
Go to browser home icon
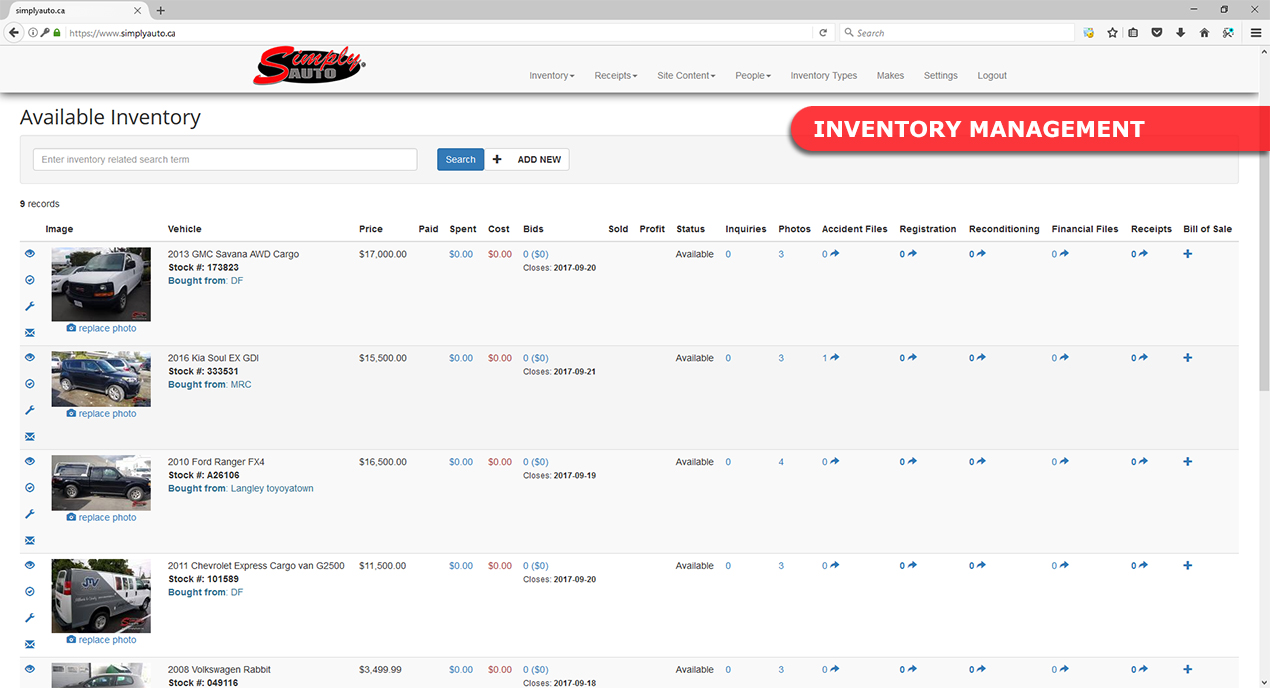[1204, 33]
